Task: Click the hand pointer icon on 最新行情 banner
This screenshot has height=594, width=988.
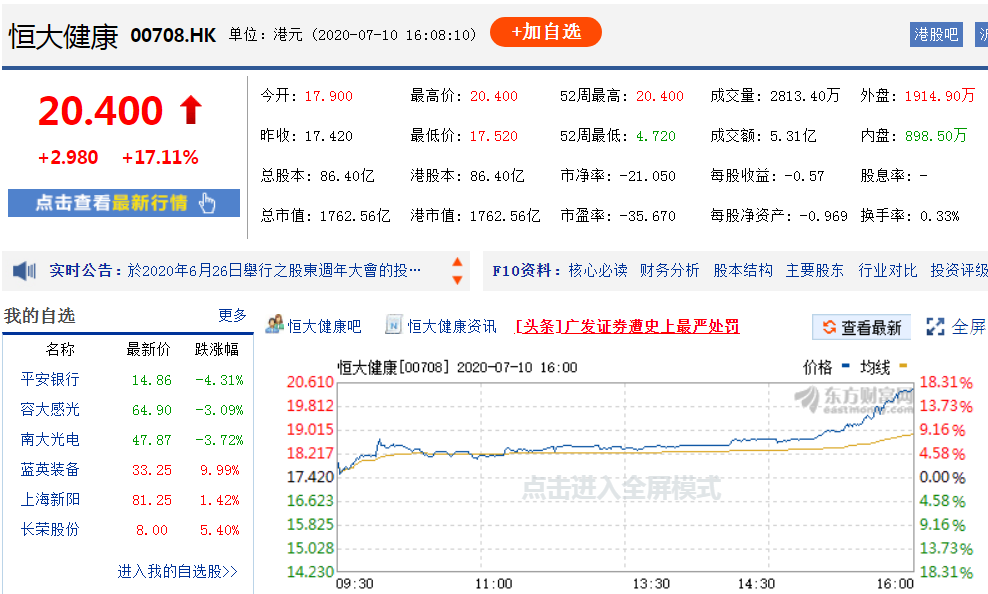Action: (x=207, y=203)
